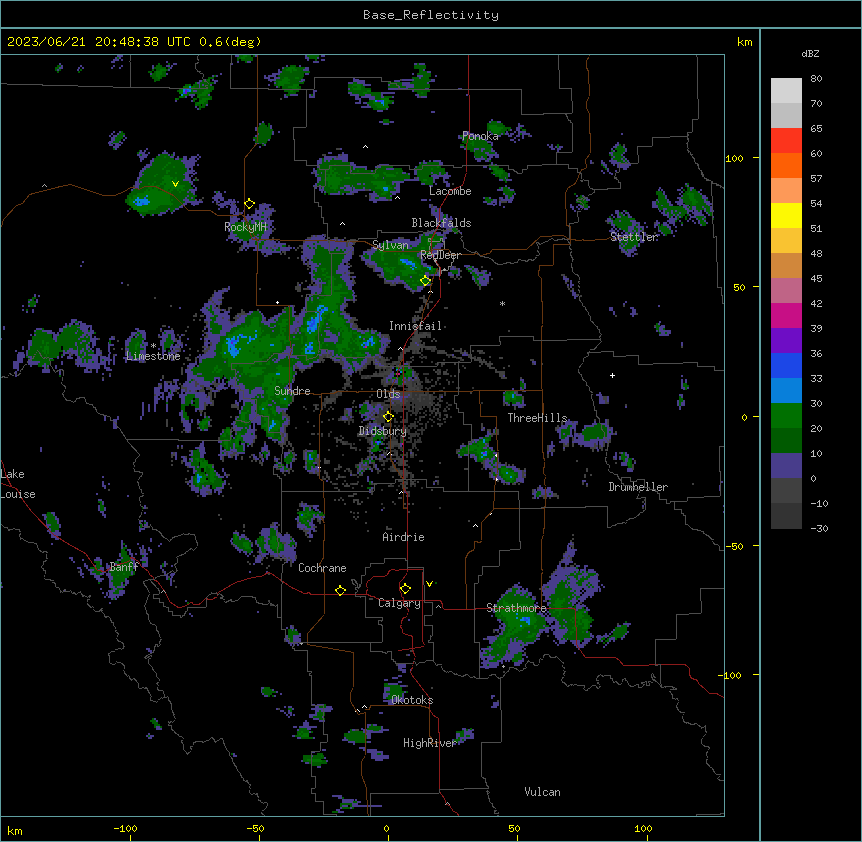Click the RedDeer city label

pyautogui.click(x=441, y=256)
